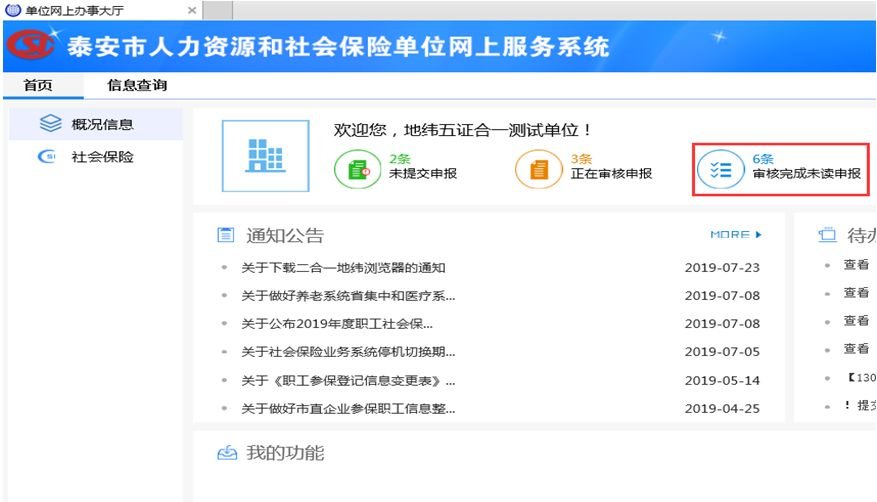Click the welcome text 欢迎您，地纬五证合一测试单位！
Viewport: 877px width, 502px height.
tap(462, 130)
